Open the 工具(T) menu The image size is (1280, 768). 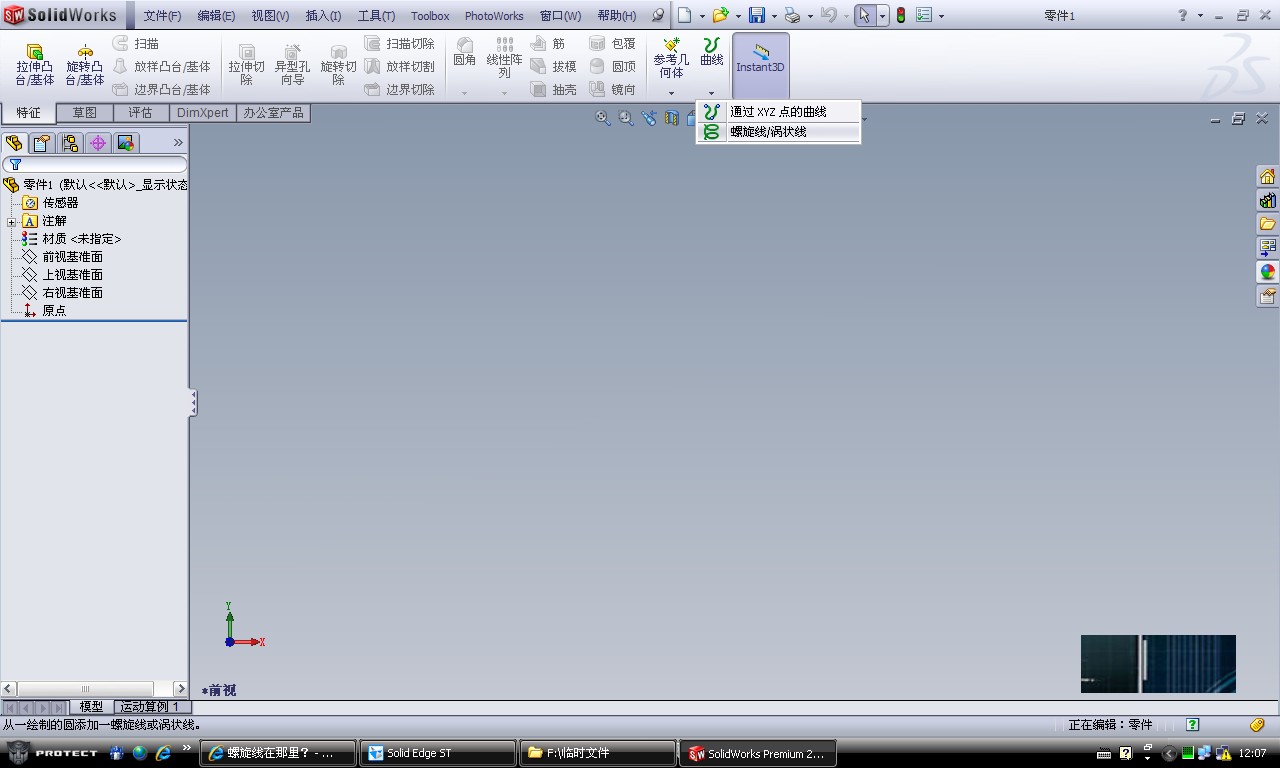tap(376, 16)
